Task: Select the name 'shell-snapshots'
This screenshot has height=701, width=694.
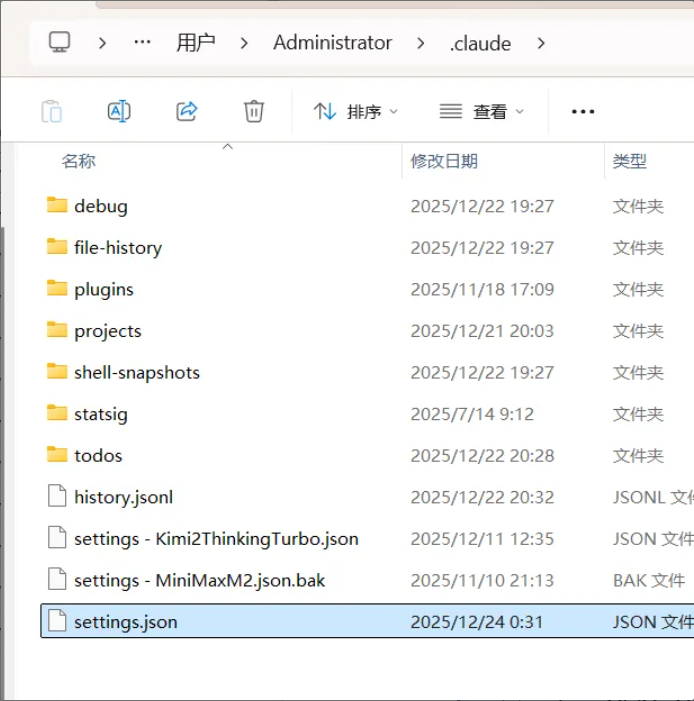Action: point(137,372)
